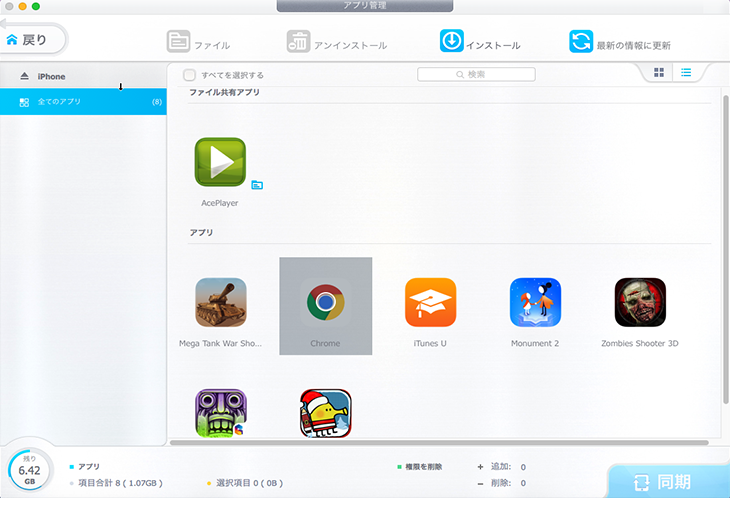Click the Refresh latest info icon

point(581,41)
